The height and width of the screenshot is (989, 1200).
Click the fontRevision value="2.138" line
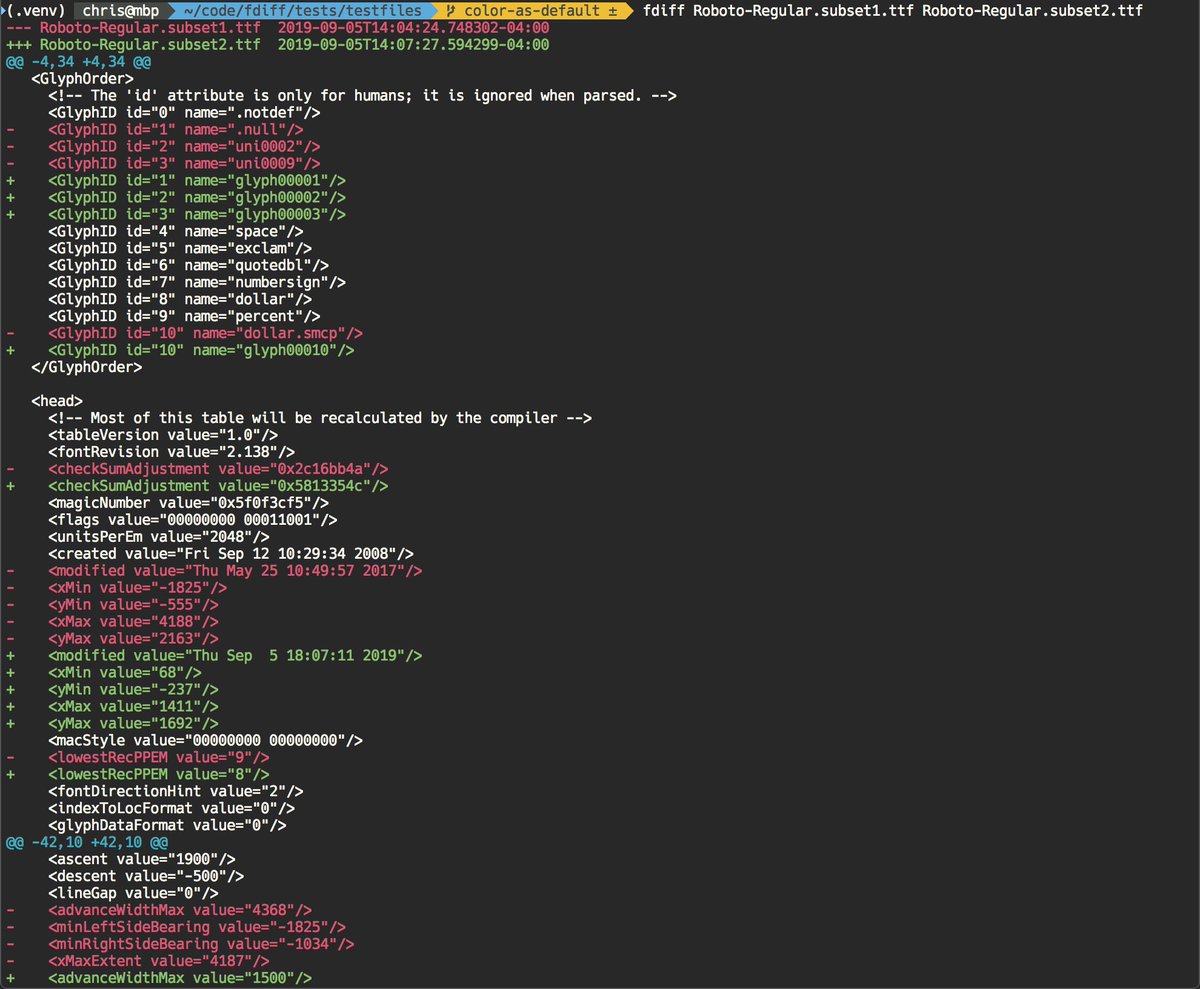pos(171,453)
